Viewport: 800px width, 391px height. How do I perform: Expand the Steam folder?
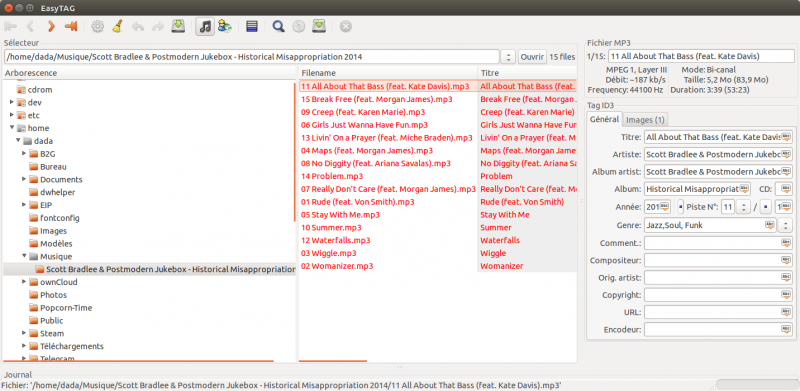click(x=24, y=333)
